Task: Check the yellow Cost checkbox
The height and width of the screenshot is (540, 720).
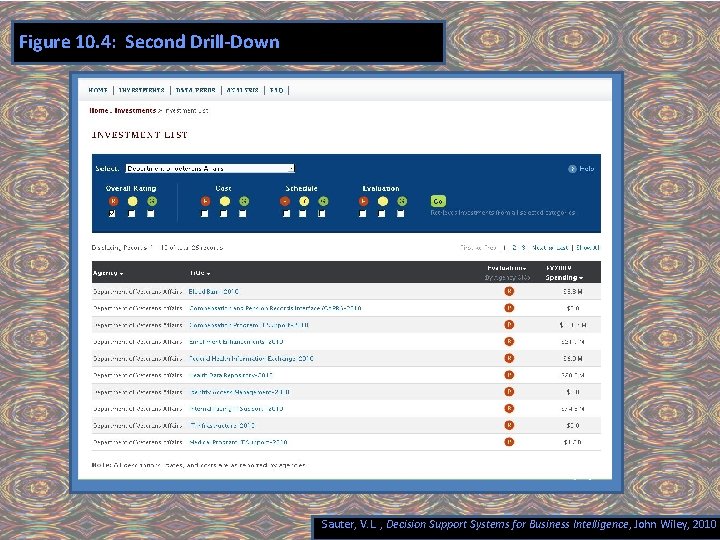Action: (224, 214)
